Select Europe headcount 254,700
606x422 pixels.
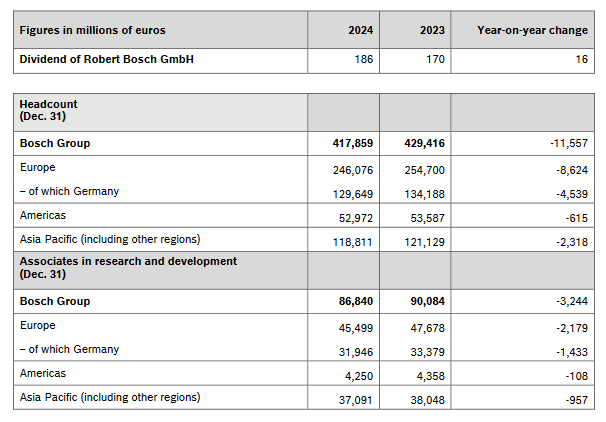point(425,170)
